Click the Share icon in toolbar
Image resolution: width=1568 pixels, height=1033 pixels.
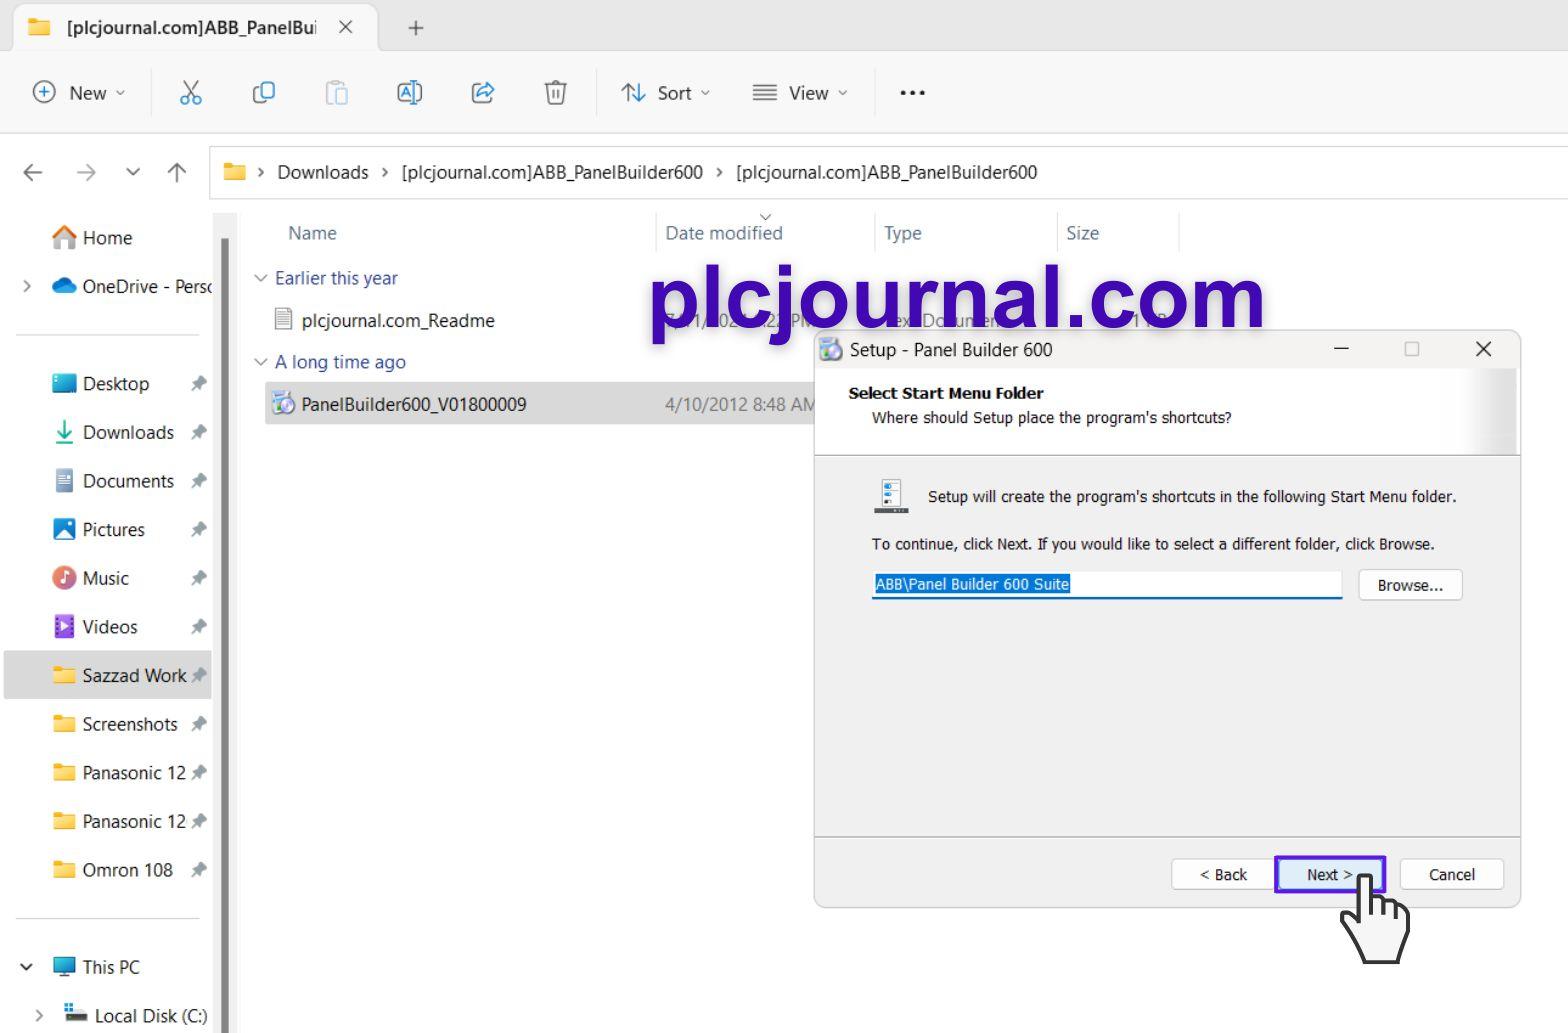[x=482, y=93]
